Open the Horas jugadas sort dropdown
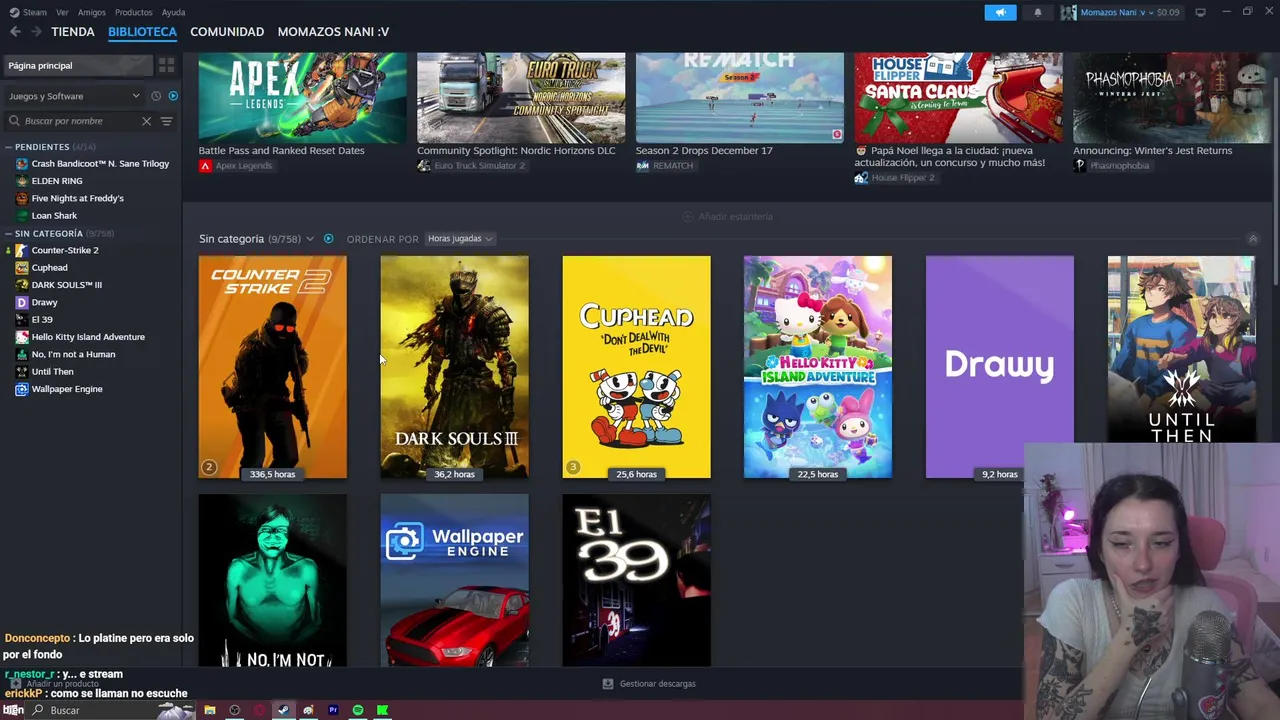 tap(459, 239)
